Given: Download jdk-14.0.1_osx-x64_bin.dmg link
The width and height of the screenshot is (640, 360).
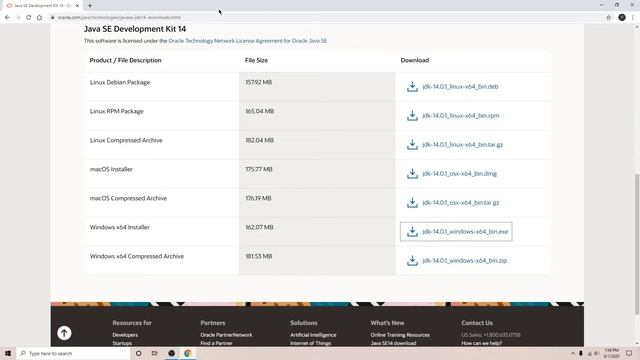Looking at the screenshot, I should (x=460, y=173).
